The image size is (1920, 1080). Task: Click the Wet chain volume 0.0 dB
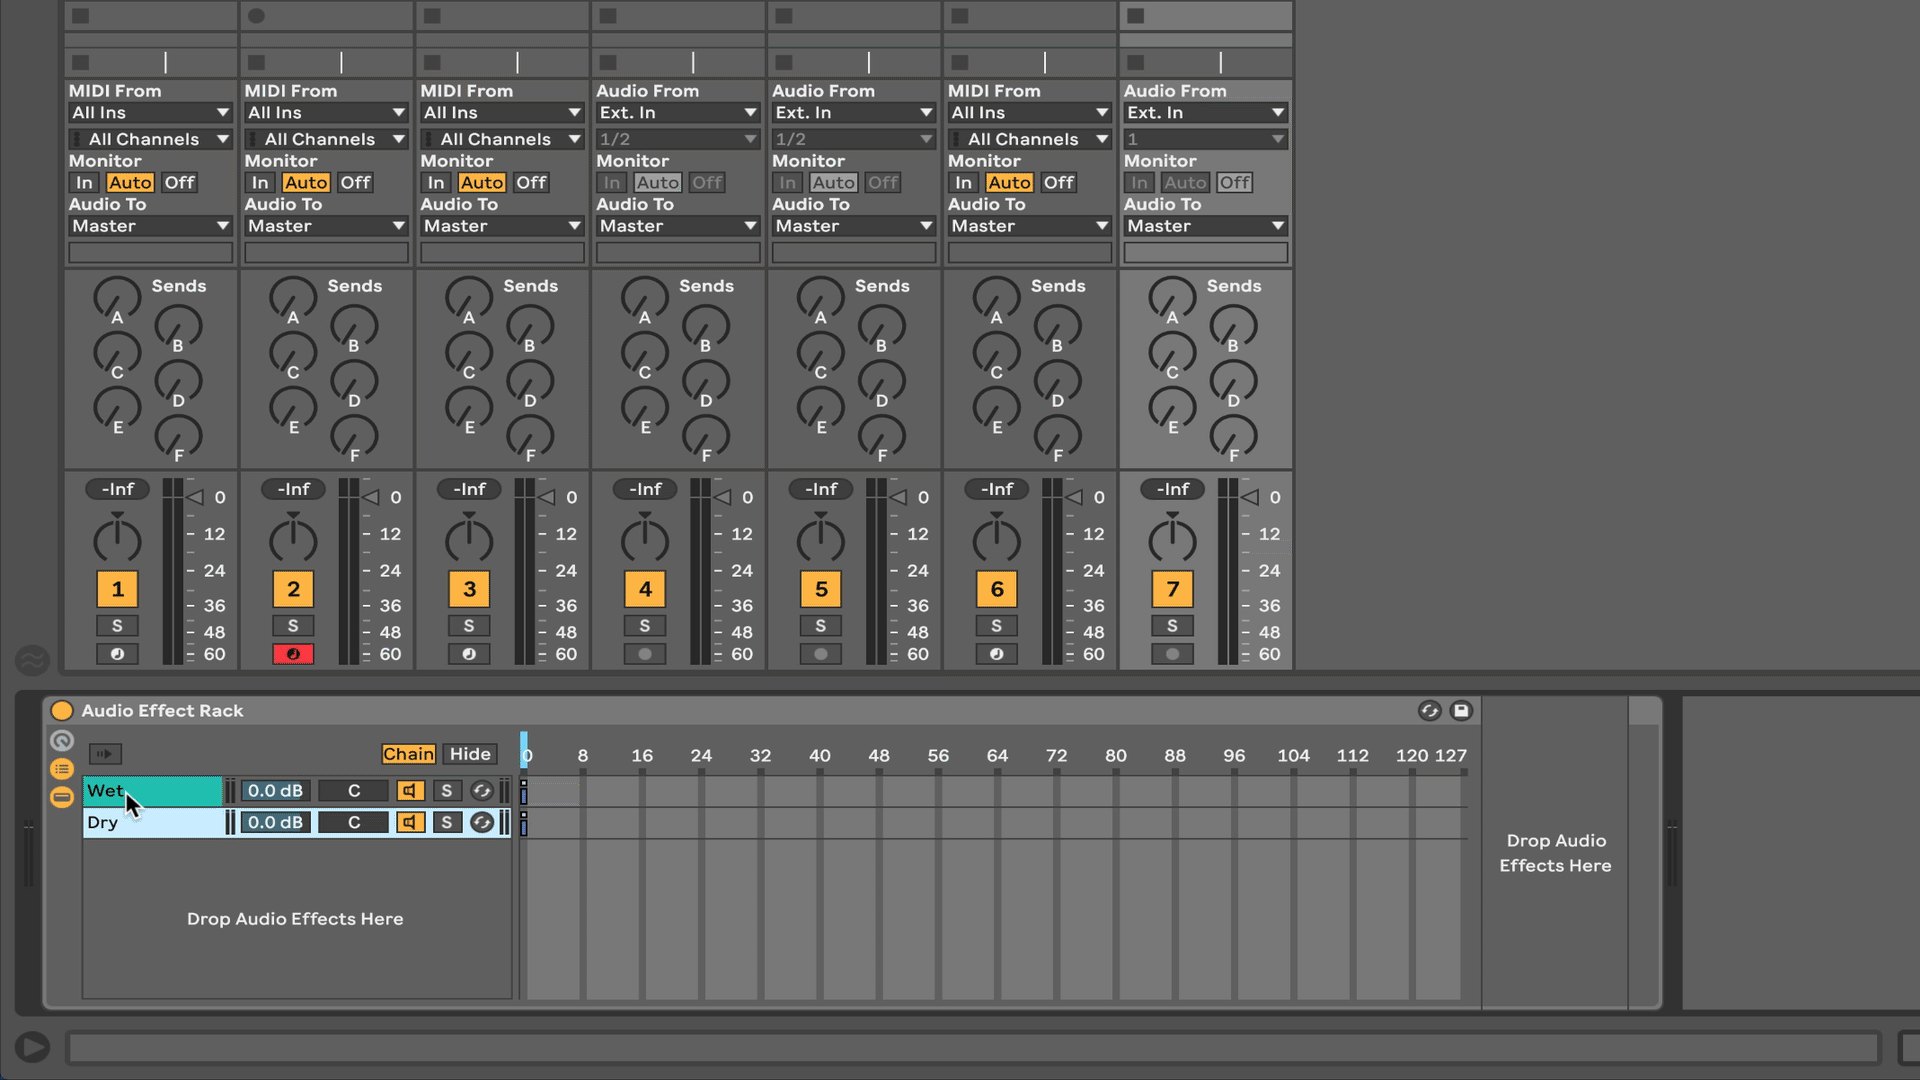(x=275, y=791)
